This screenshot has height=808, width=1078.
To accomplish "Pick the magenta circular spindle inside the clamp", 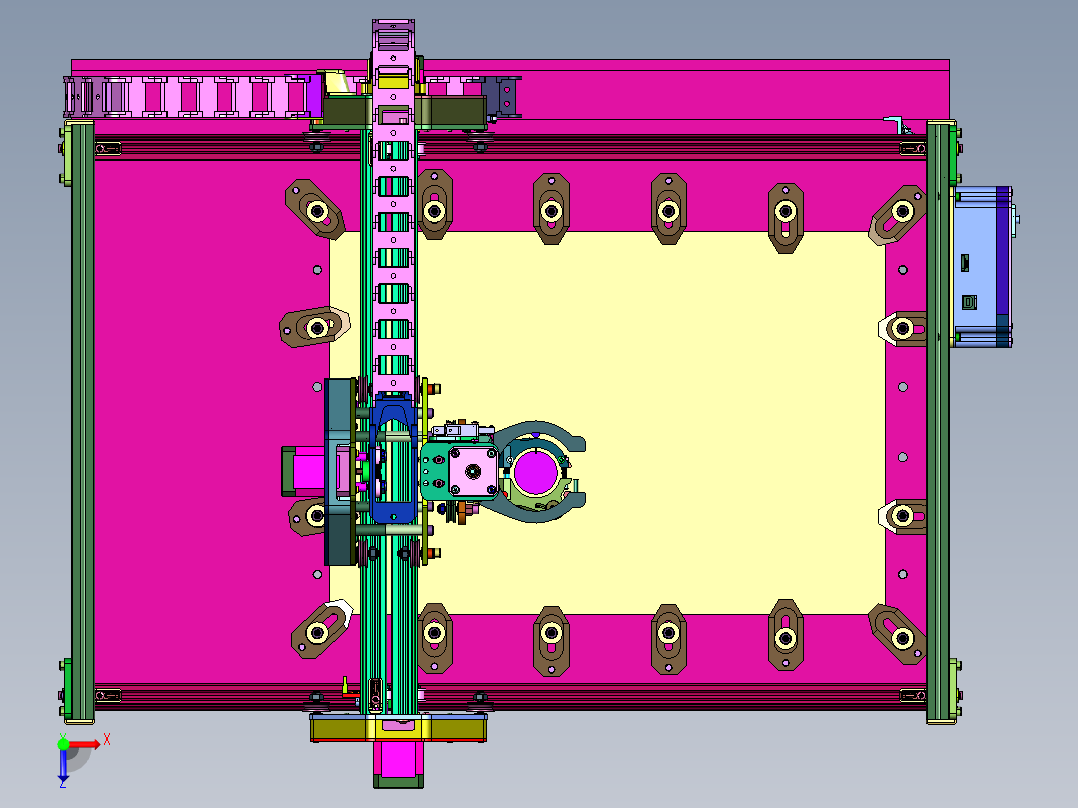I will [x=536, y=472].
